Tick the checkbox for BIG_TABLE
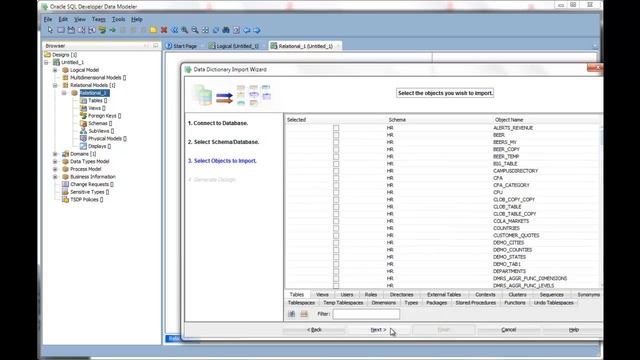The height and width of the screenshot is (360, 640). 336,164
